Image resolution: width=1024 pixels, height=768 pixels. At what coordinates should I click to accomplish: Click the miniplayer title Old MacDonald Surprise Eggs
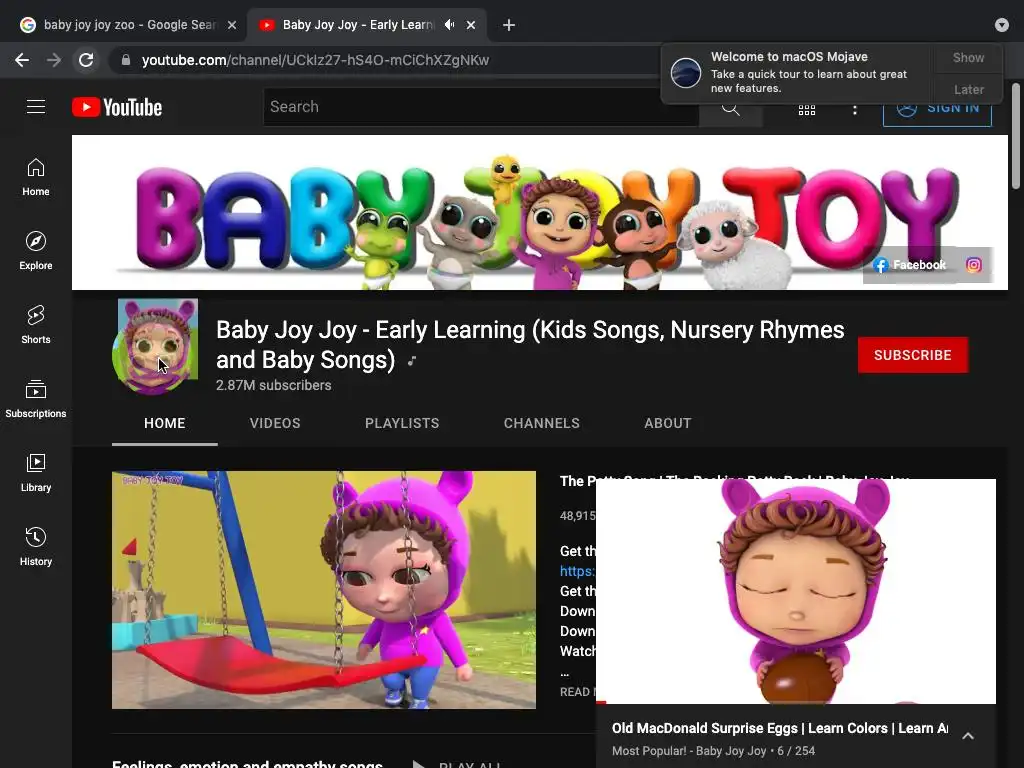click(x=780, y=728)
